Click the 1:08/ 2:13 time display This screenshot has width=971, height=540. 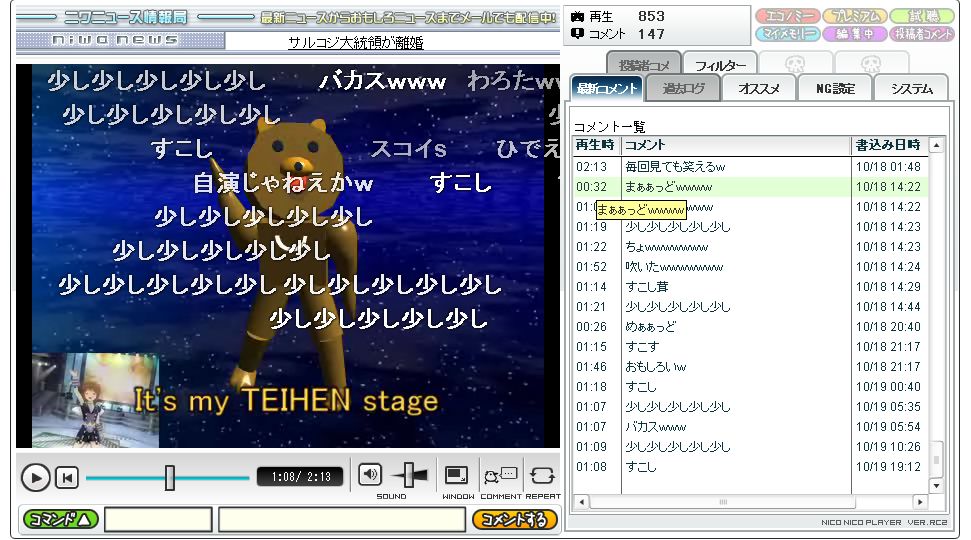click(300, 476)
